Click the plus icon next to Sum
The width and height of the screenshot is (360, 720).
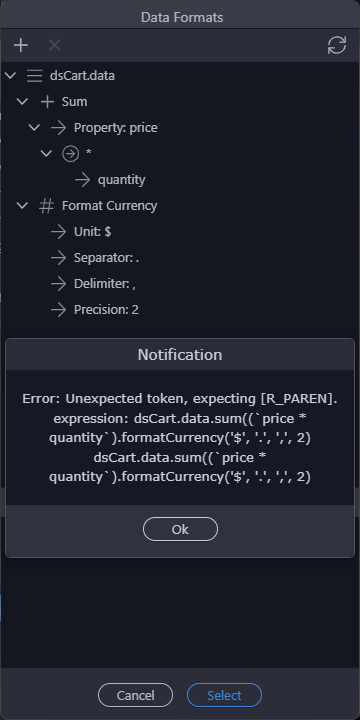(x=47, y=101)
